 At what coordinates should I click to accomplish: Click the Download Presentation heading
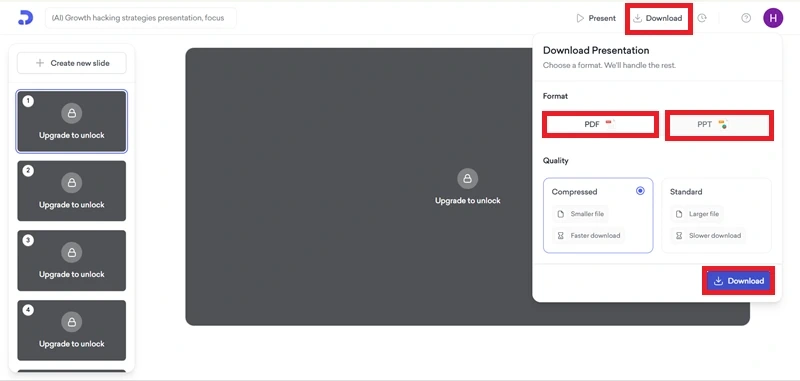(596, 50)
